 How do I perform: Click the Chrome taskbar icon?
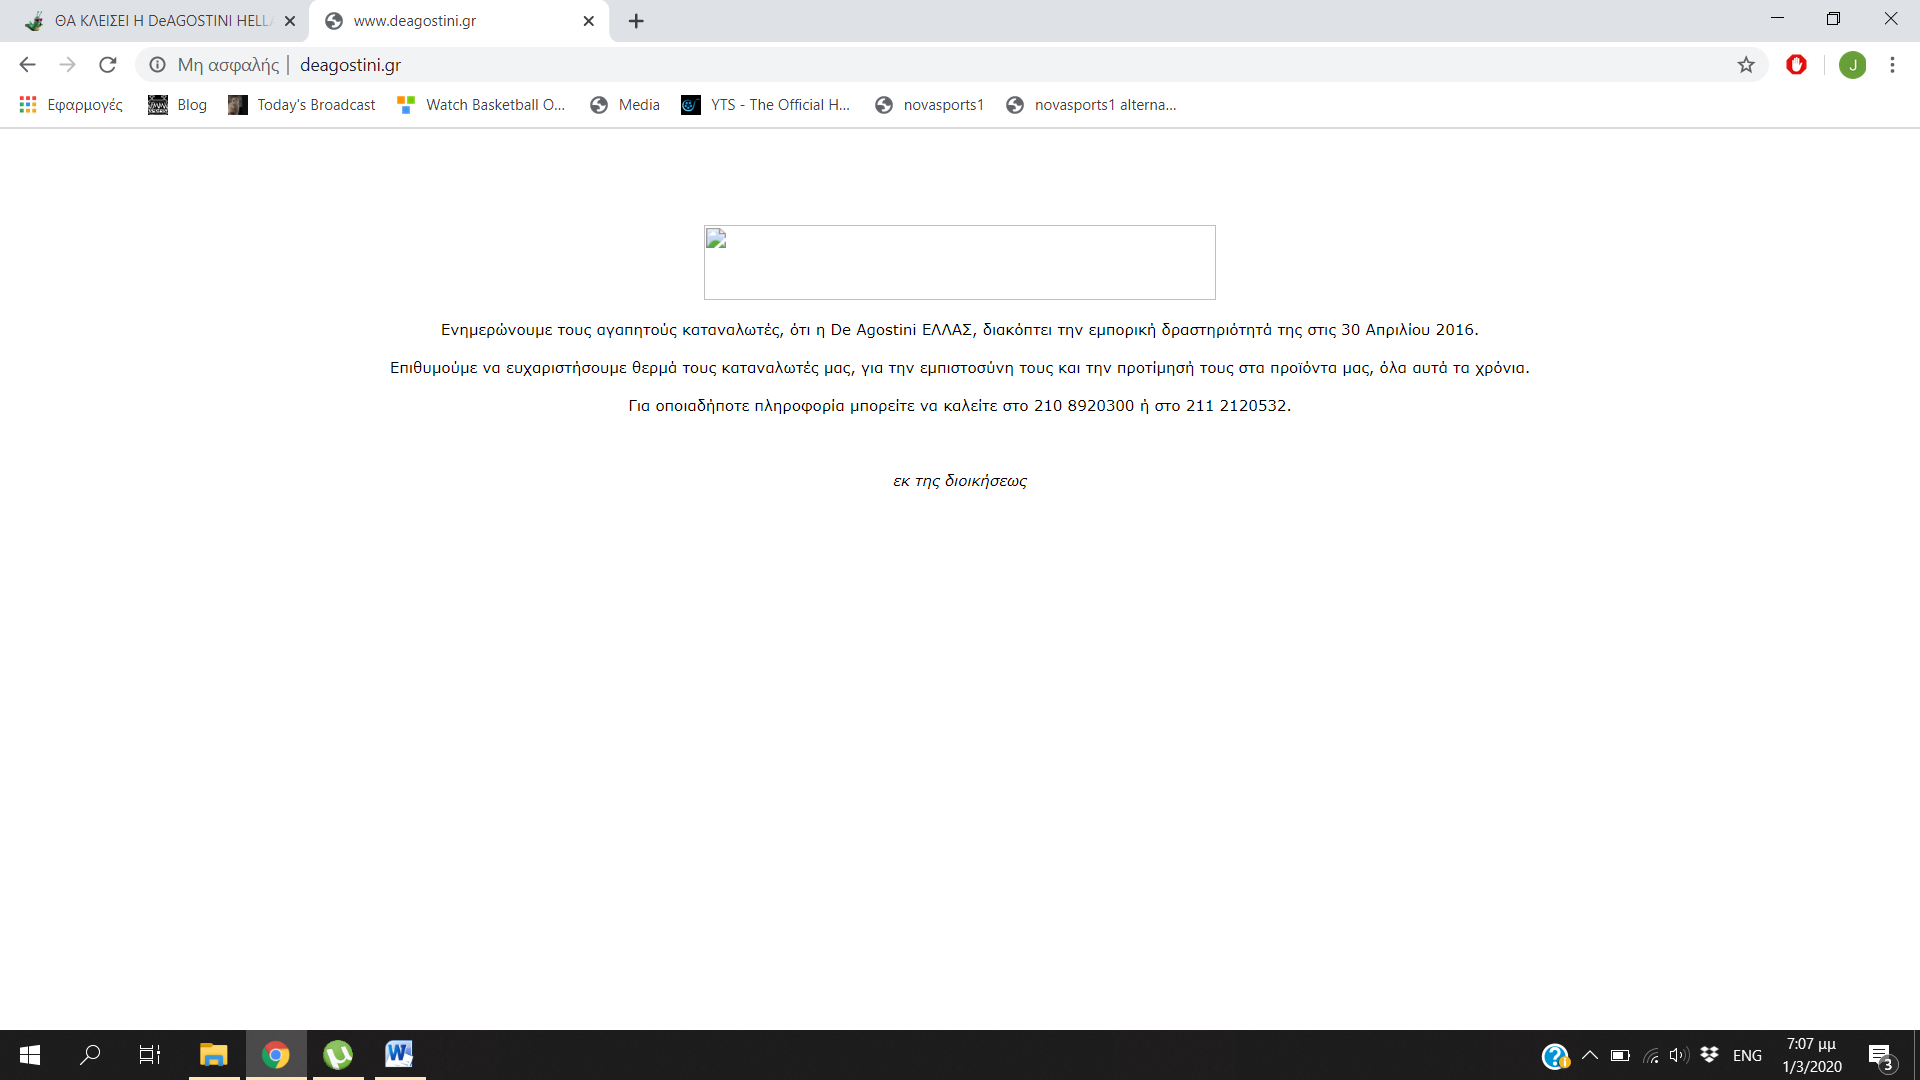pyautogui.click(x=276, y=1055)
